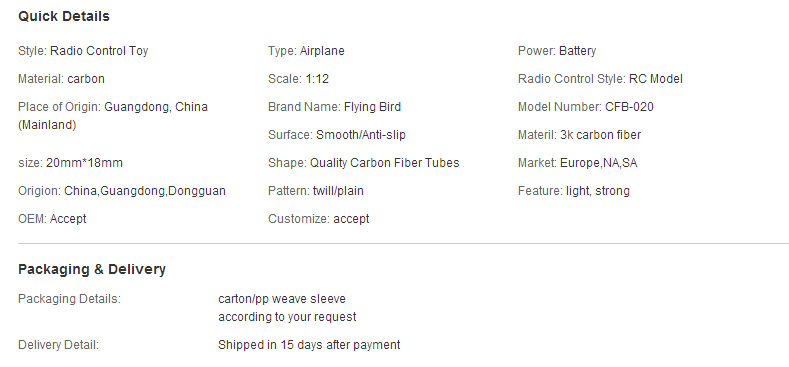Image resolution: width=789 pixels, height=367 pixels.
Task: Select the Style: Radio Control Toy text
Action: tap(83, 51)
